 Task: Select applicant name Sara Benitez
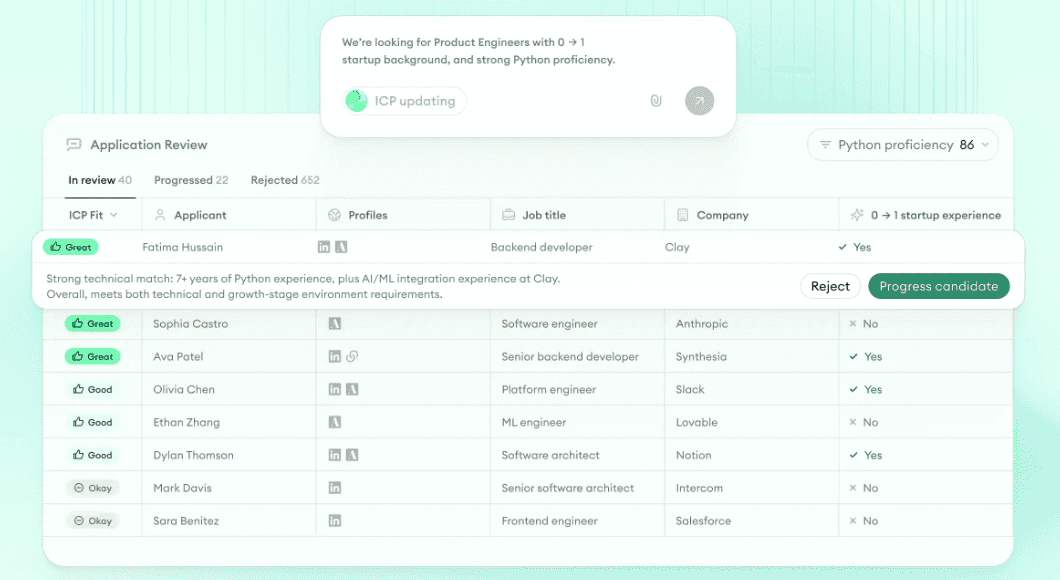pos(186,521)
